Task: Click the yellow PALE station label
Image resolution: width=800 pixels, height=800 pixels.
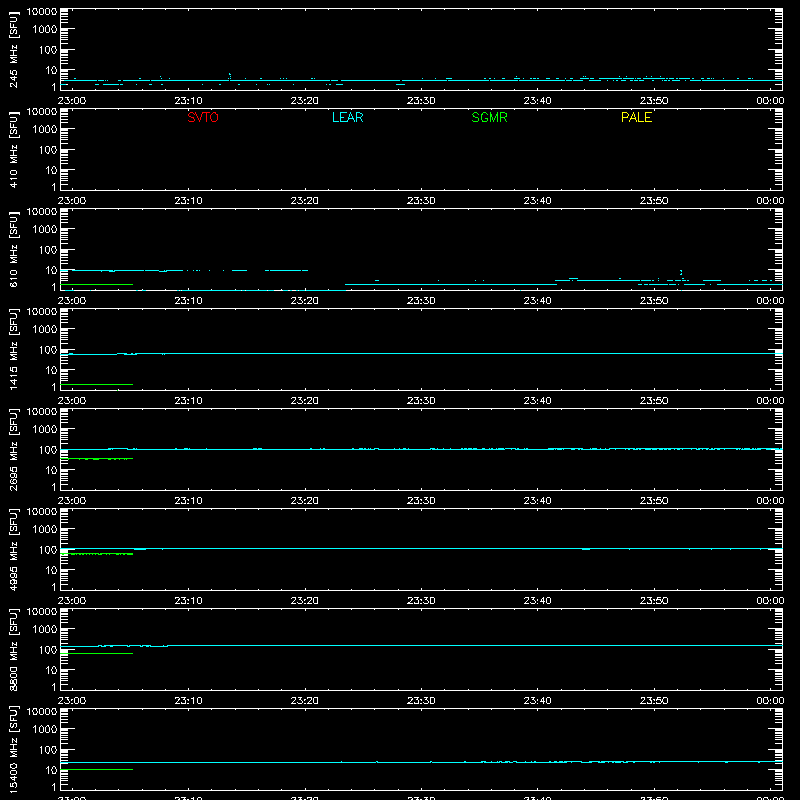Action: (x=636, y=117)
